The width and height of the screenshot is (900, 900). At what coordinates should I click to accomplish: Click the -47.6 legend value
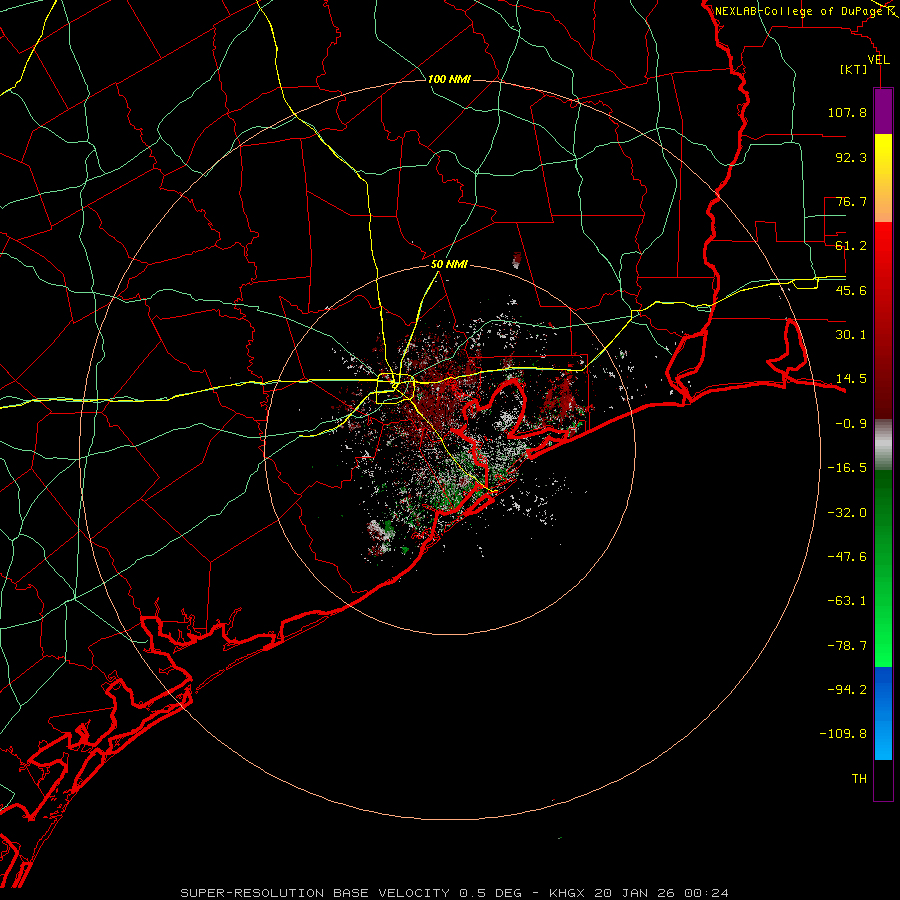(x=847, y=557)
